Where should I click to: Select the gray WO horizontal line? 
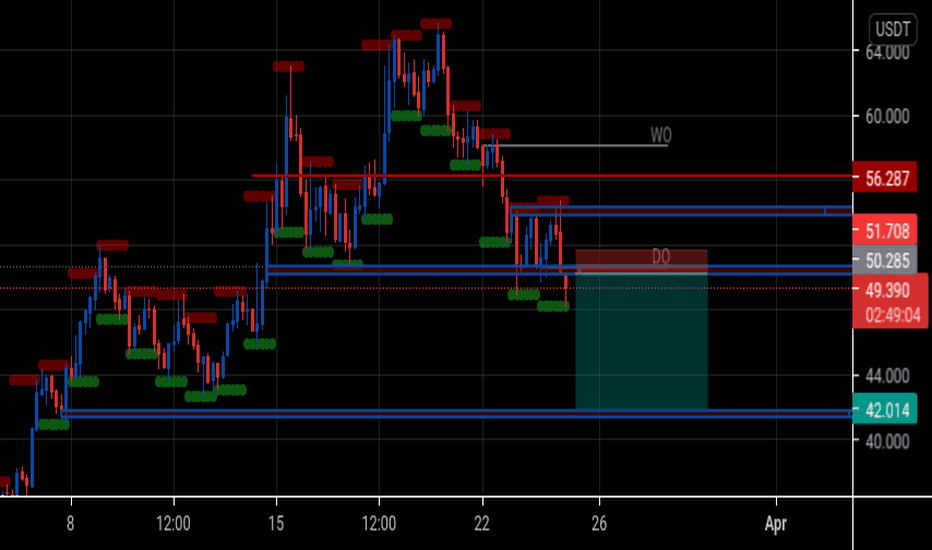pos(574,145)
